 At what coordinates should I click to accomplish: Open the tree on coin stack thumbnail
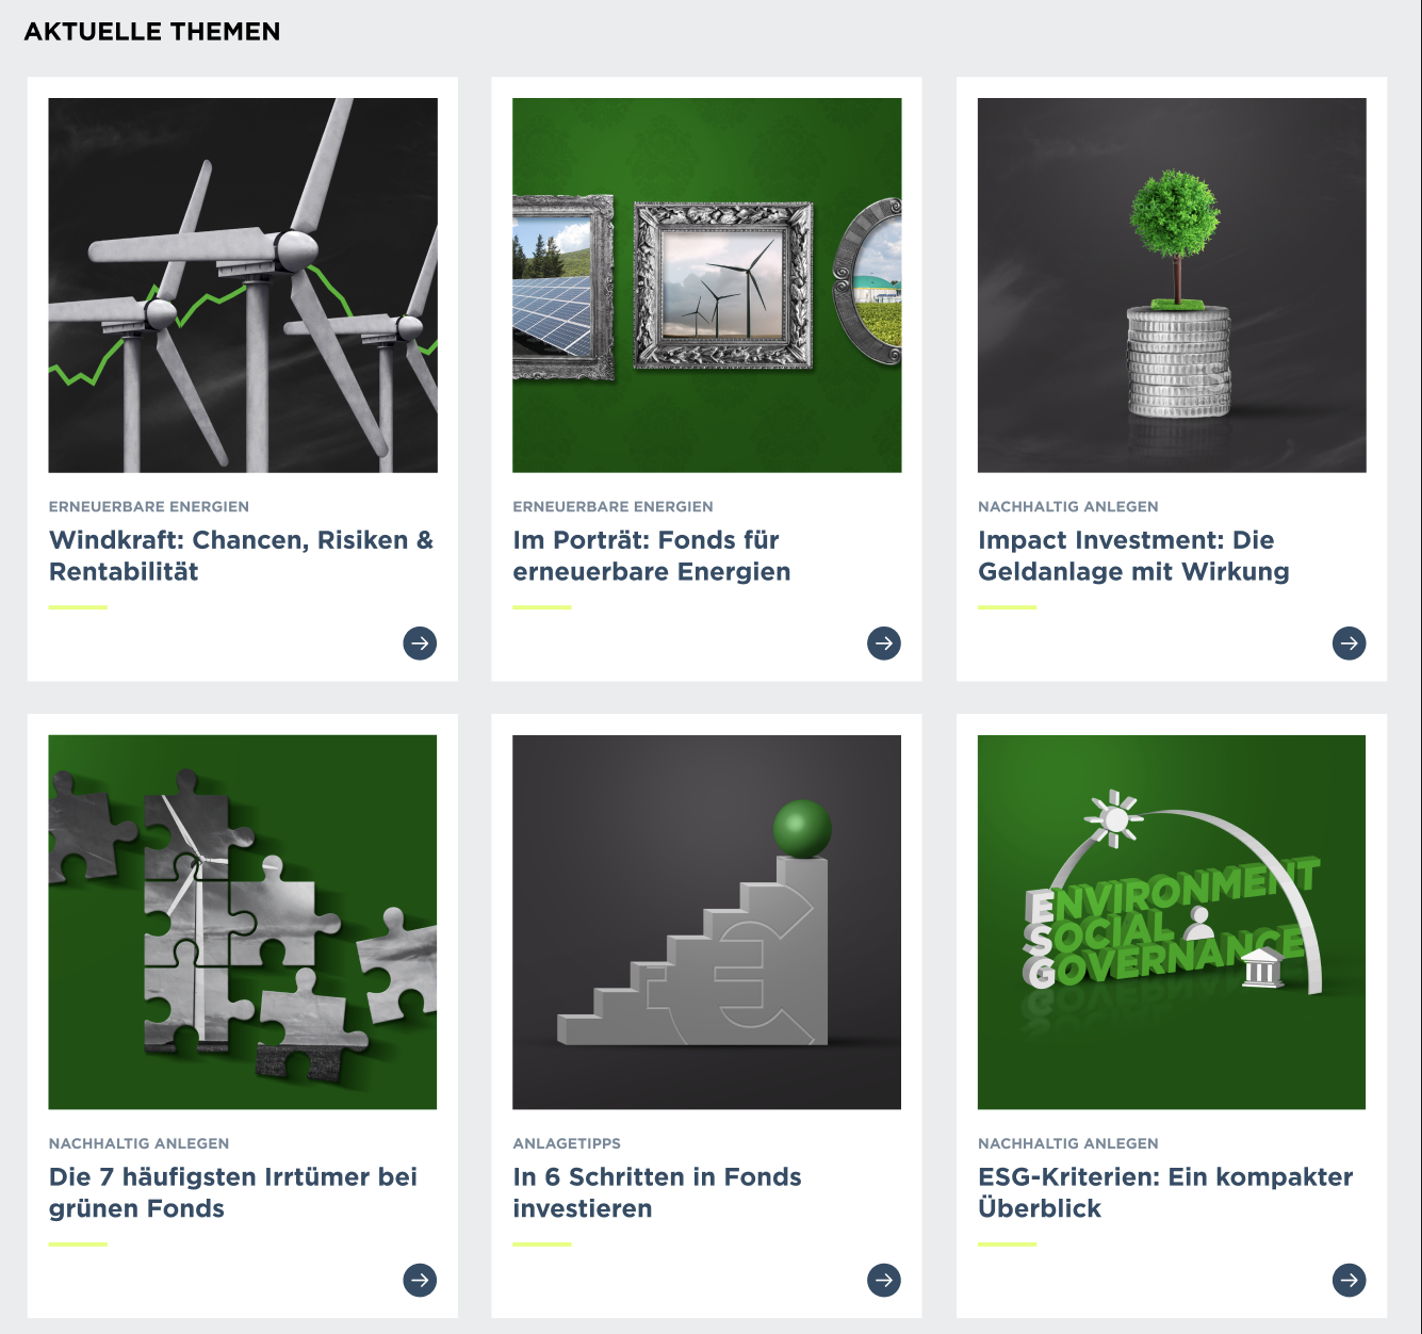pos(1172,285)
